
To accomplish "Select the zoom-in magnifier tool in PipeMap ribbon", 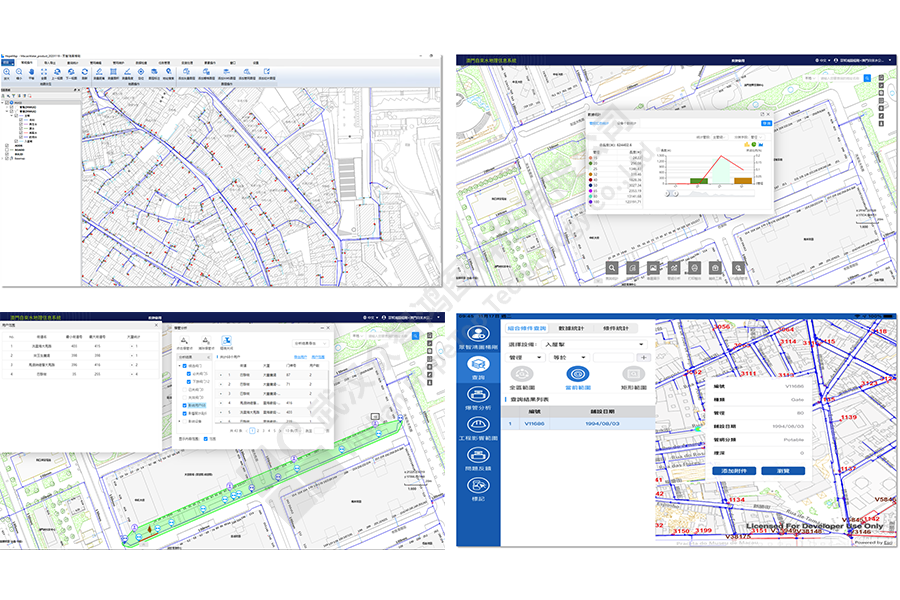I will coord(7,72).
